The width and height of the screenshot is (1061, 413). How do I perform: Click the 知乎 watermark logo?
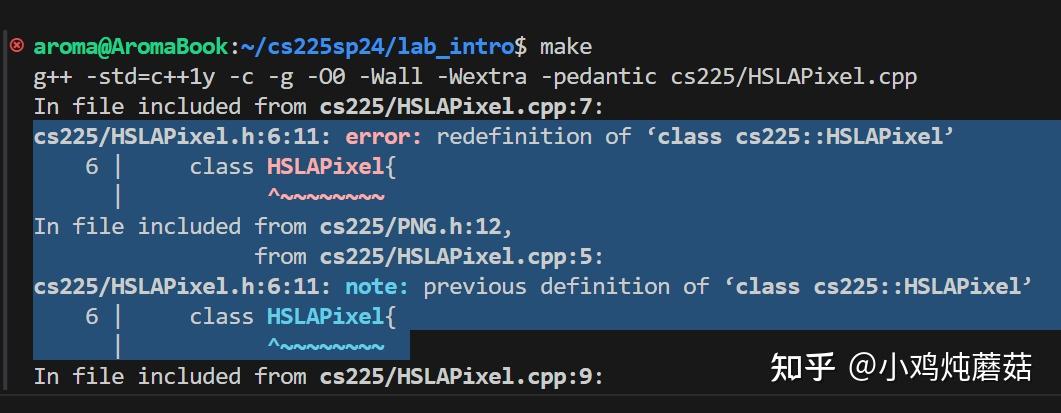click(802, 367)
